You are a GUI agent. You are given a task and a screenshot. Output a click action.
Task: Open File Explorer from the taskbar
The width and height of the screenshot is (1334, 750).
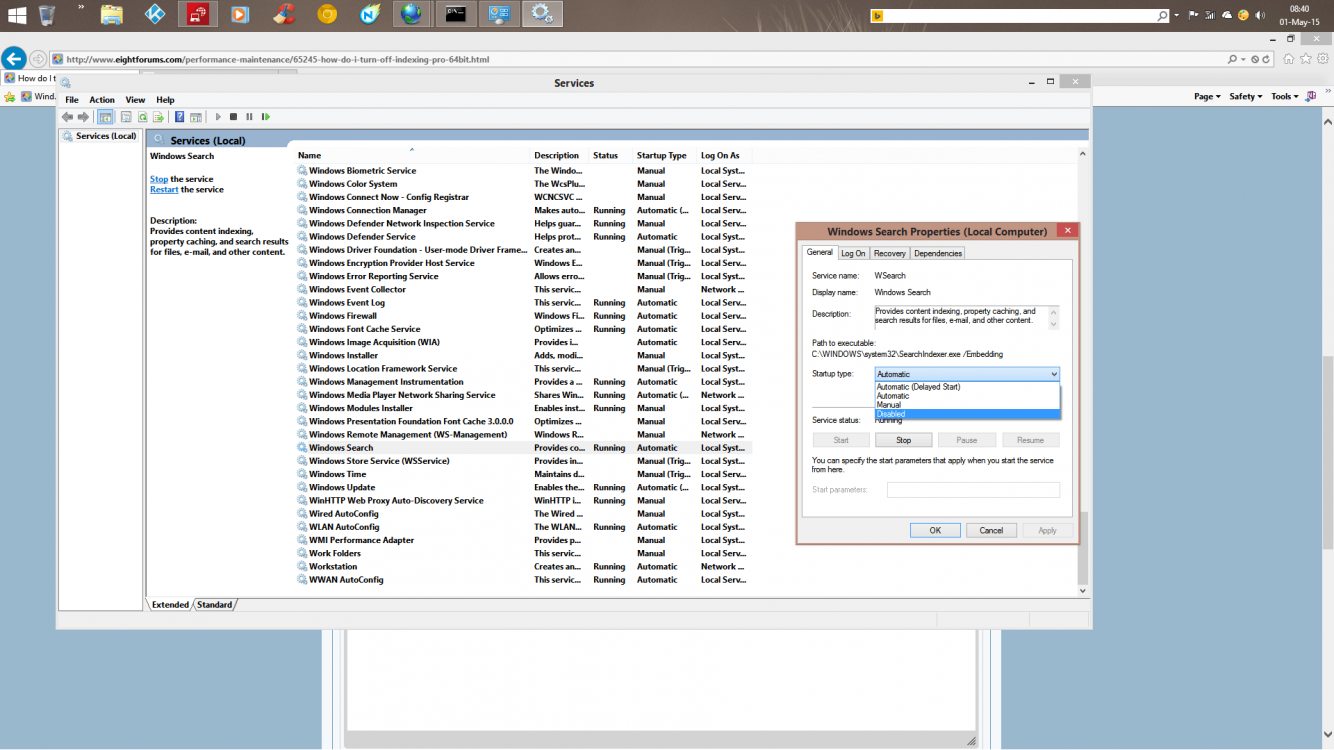(x=112, y=15)
